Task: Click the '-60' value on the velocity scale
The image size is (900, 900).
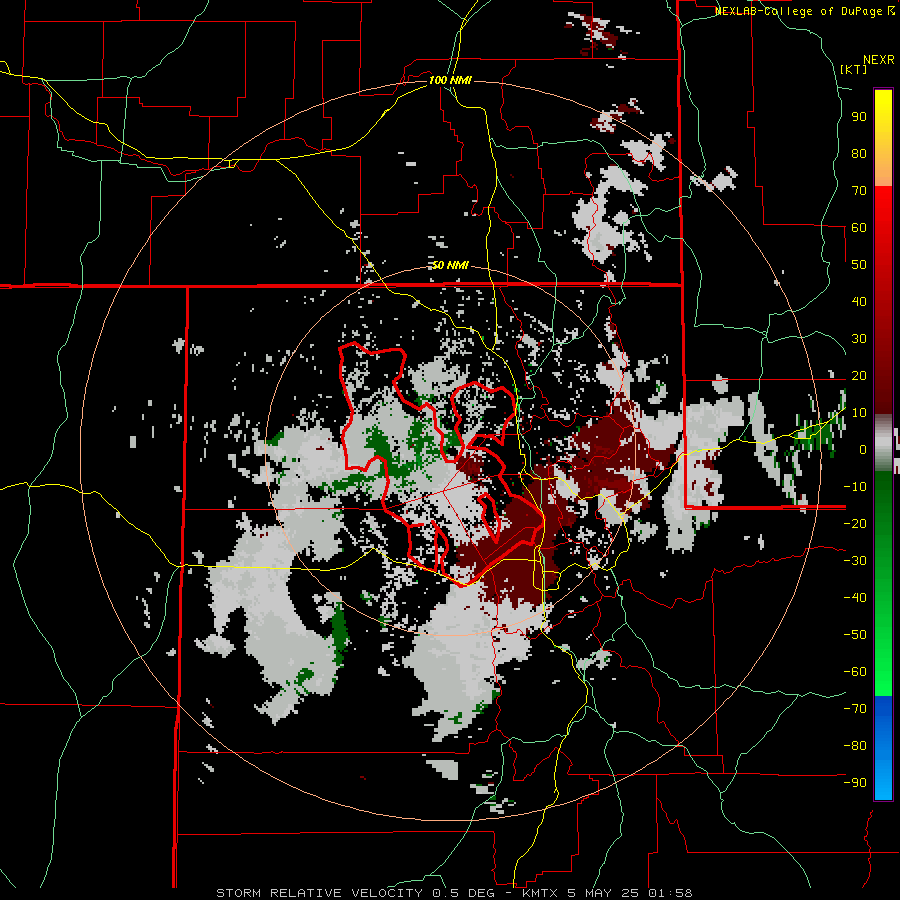Action: [x=855, y=672]
